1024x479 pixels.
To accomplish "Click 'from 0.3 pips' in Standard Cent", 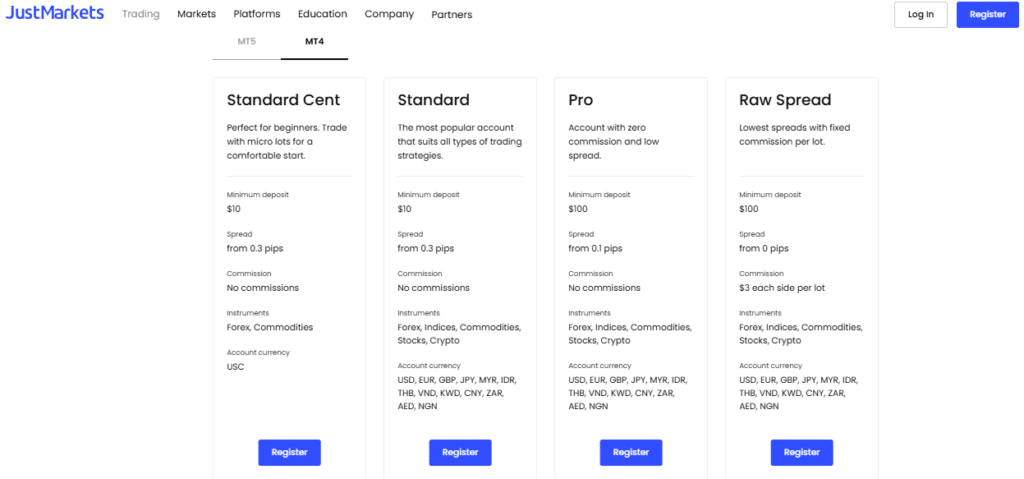I will tap(255, 249).
